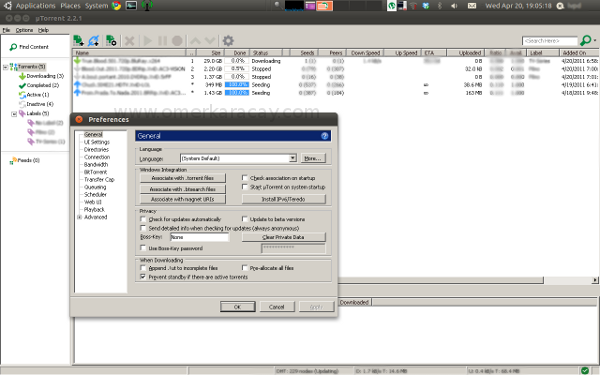This screenshot has width=600, height=375.
Task: Select Connection in preferences list
Action: tap(97, 157)
